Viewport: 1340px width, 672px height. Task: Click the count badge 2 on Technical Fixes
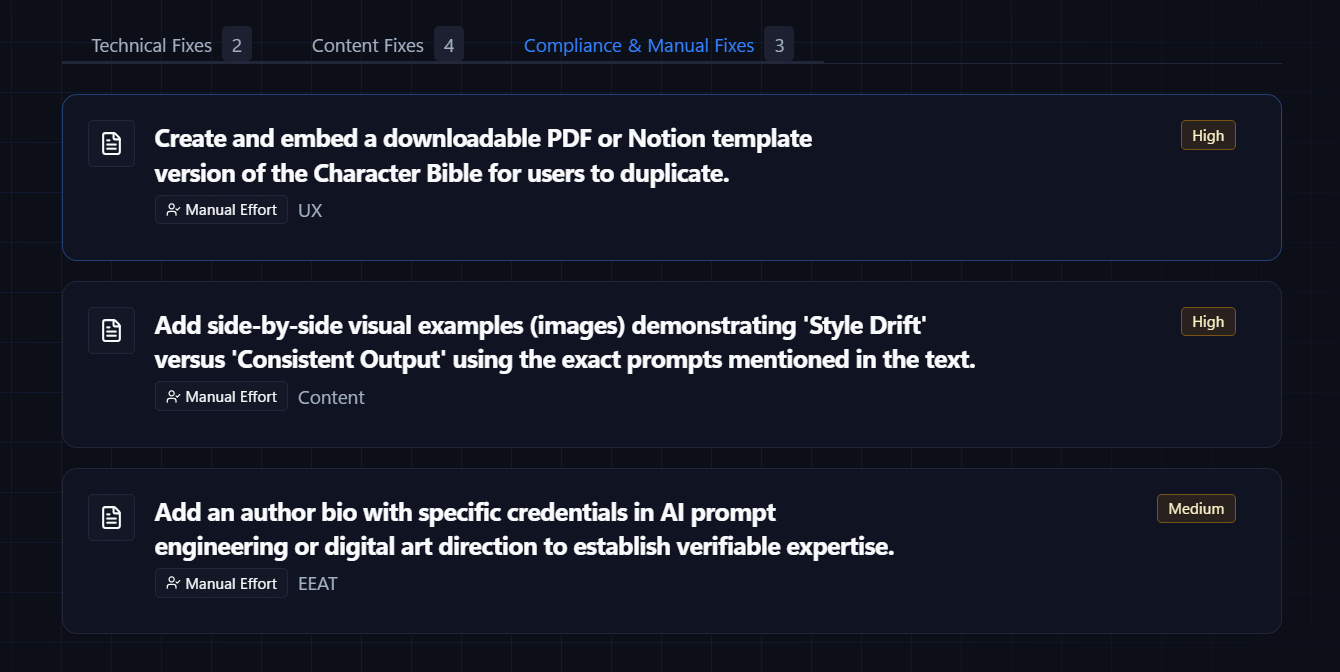pyautogui.click(x=237, y=45)
